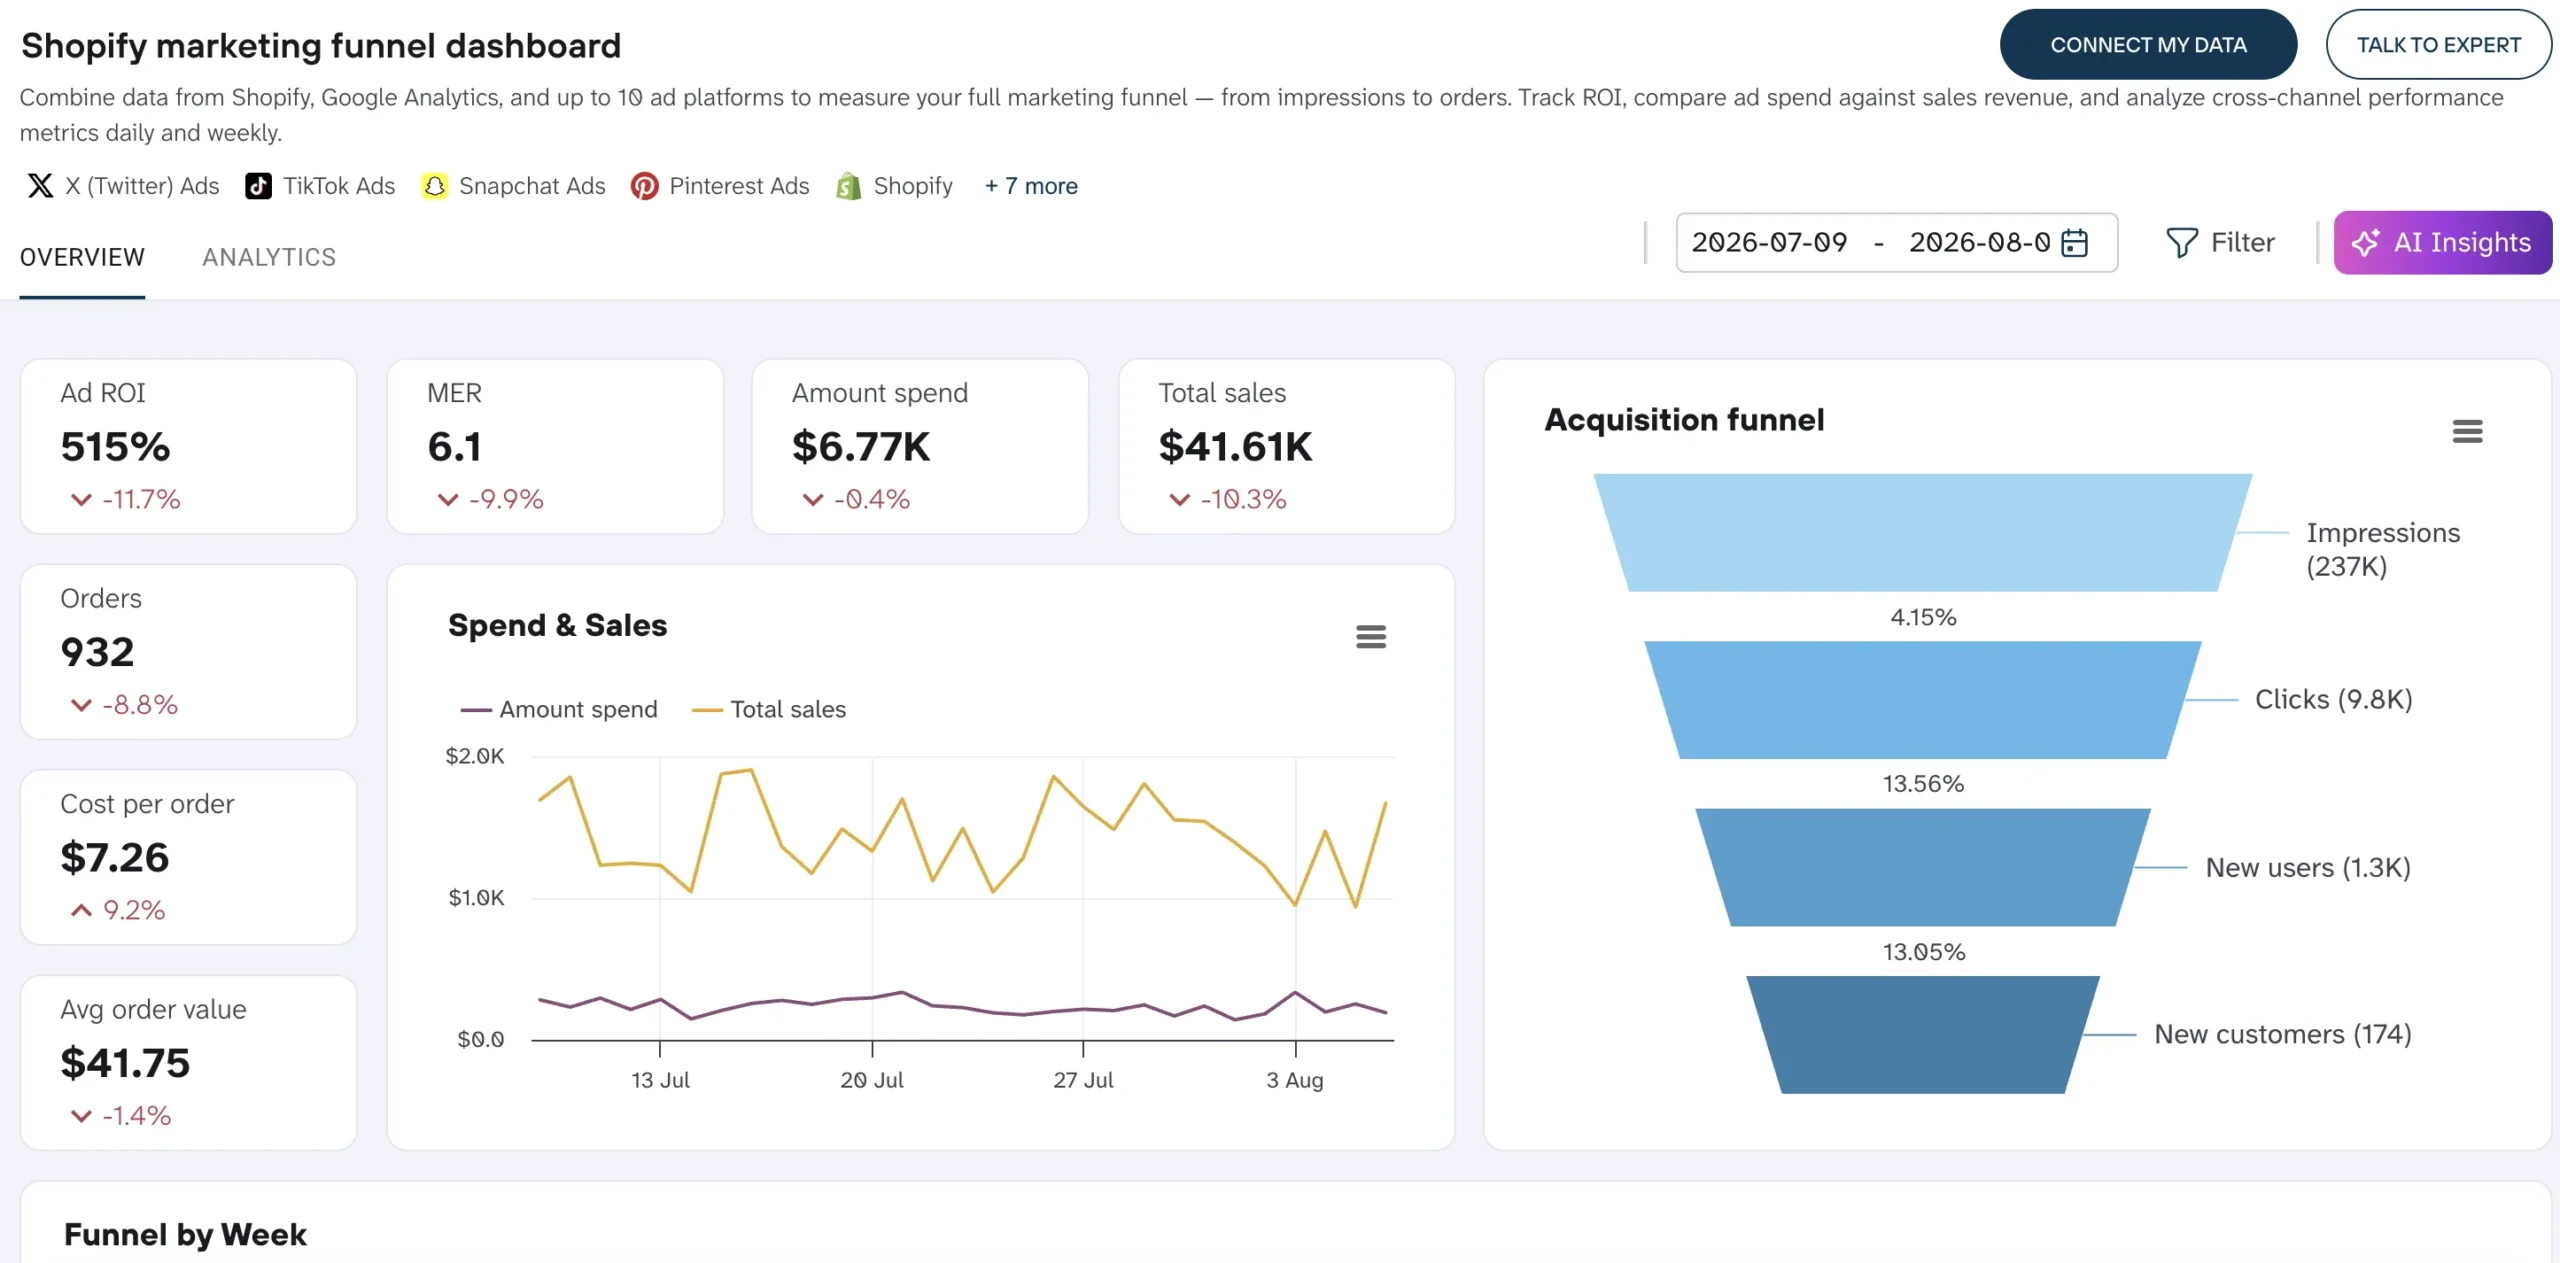Image resolution: width=2560 pixels, height=1263 pixels.
Task: Click the start date 2026-07-09 field
Action: [x=1769, y=243]
